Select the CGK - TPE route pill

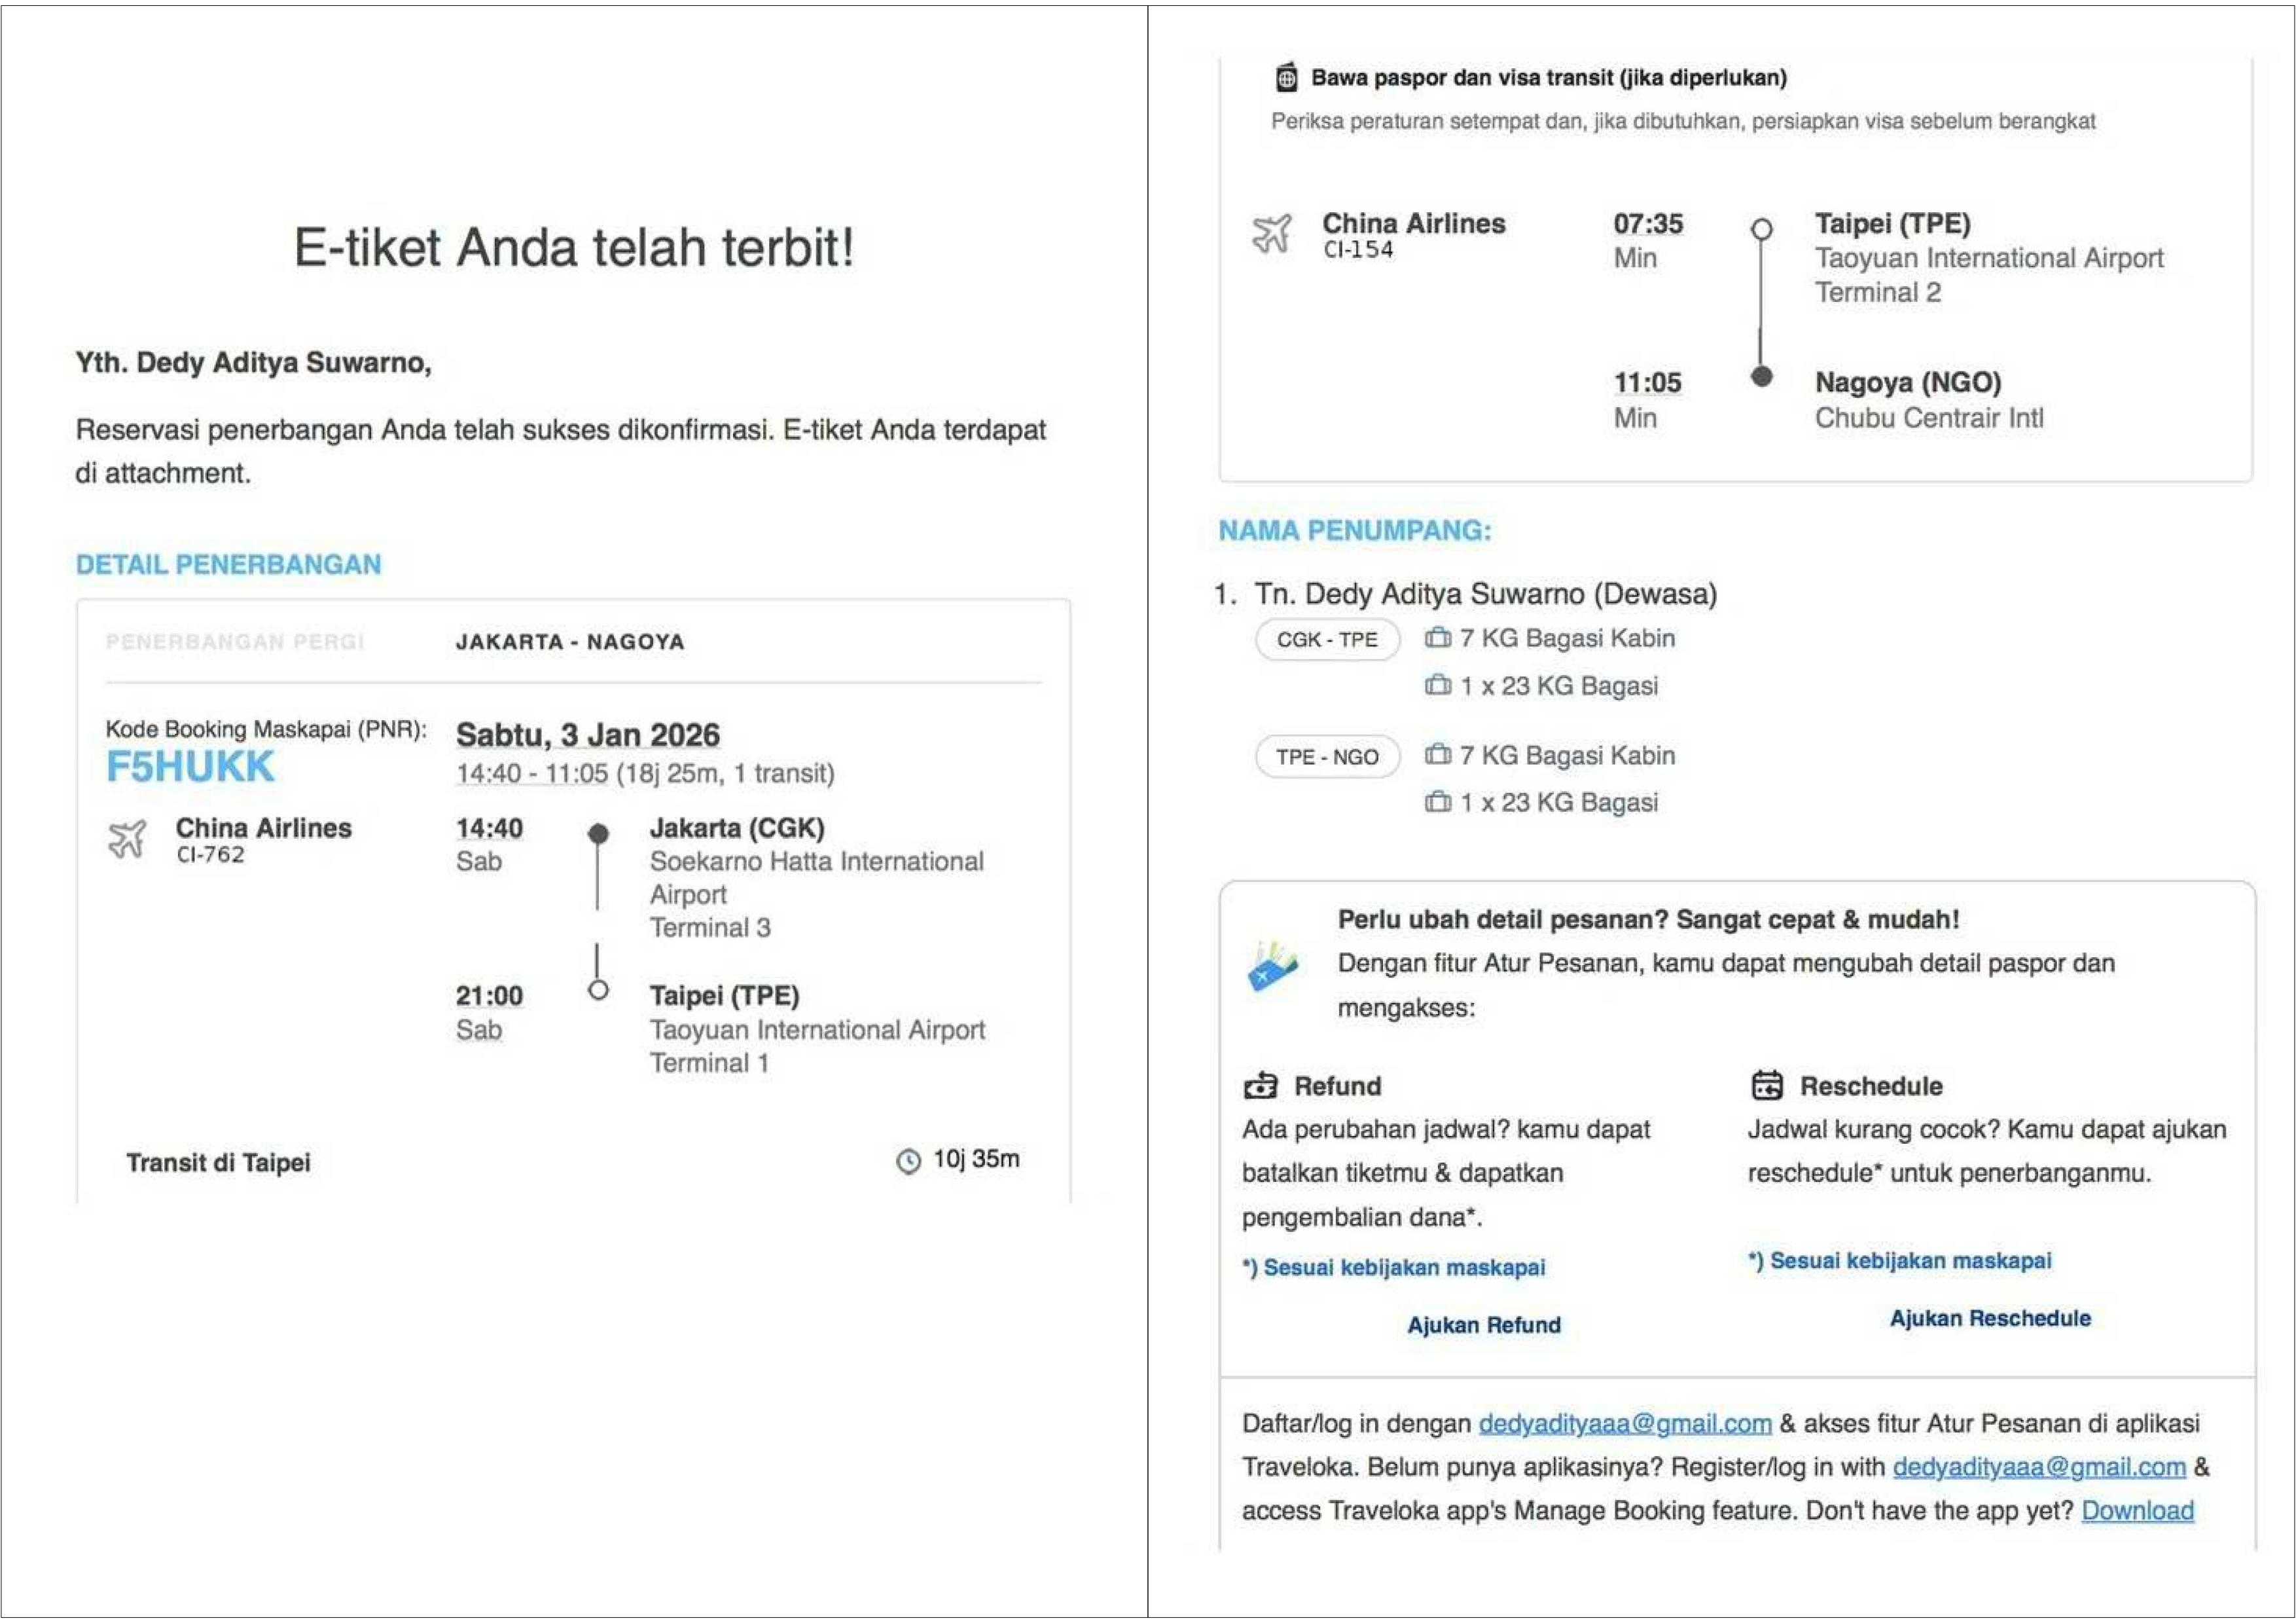point(1327,640)
